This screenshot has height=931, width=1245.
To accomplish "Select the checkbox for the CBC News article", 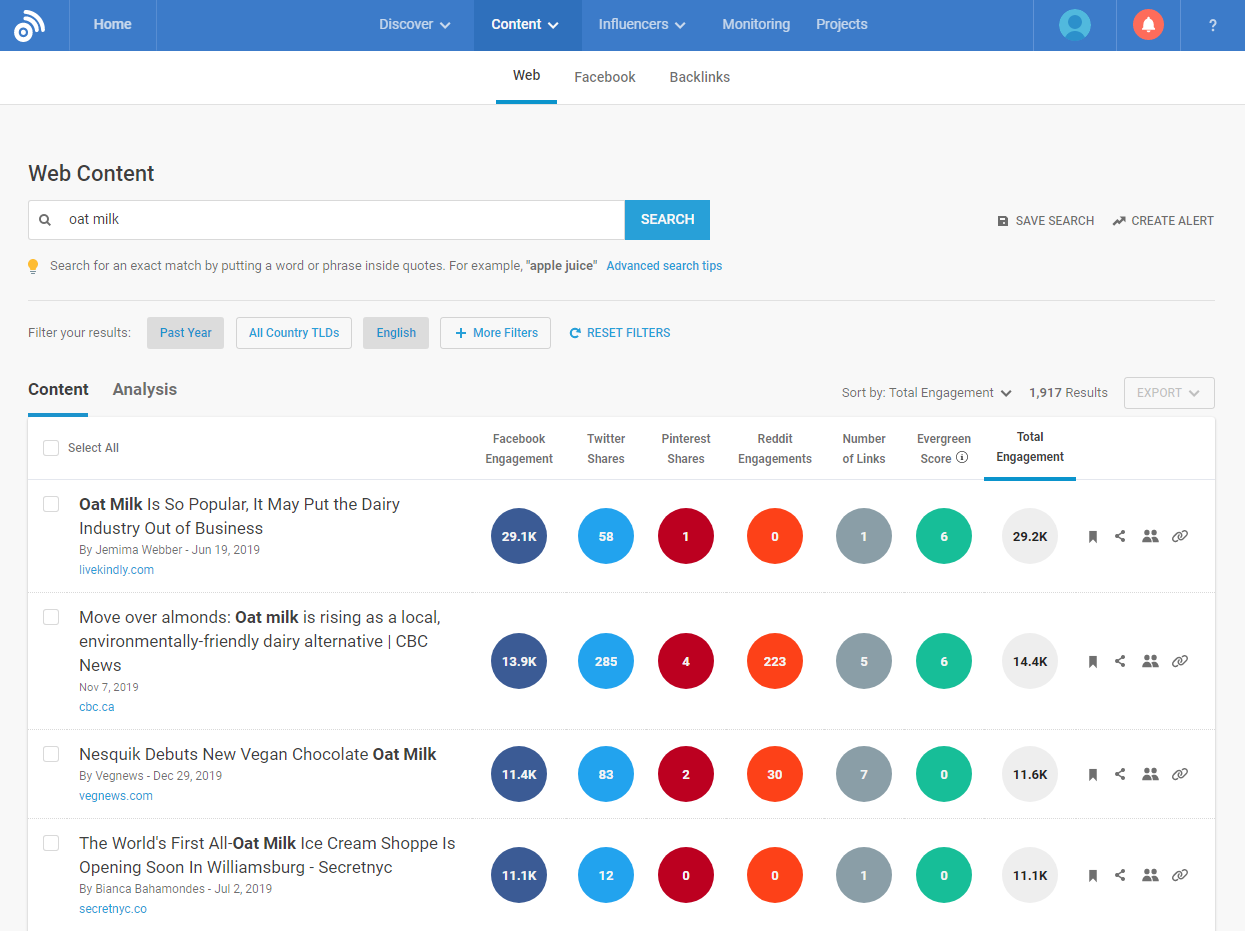I will (x=51, y=617).
